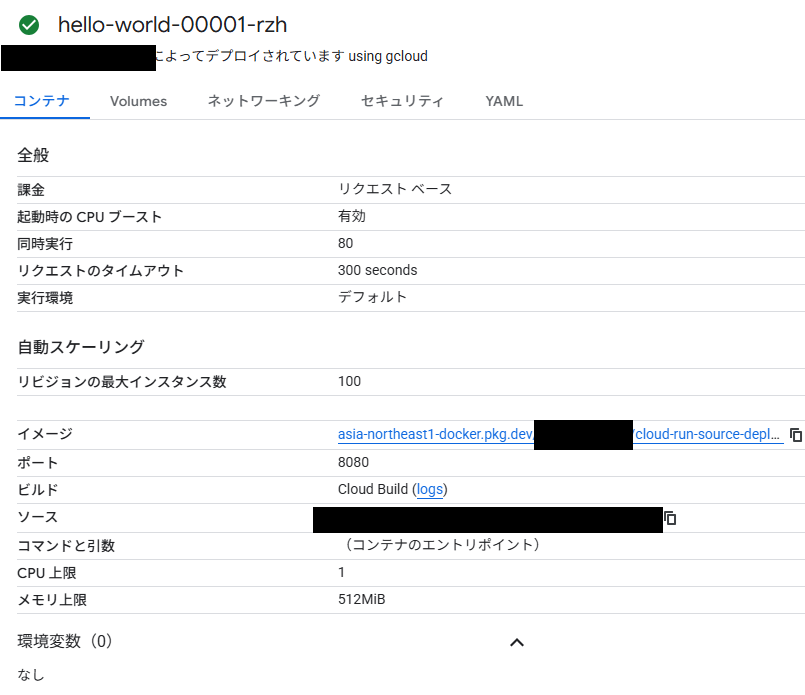Open the asia-northeast1-docker.pkg.dev image link
The width and height of the screenshot is (805, 695).
coord(435,435)
